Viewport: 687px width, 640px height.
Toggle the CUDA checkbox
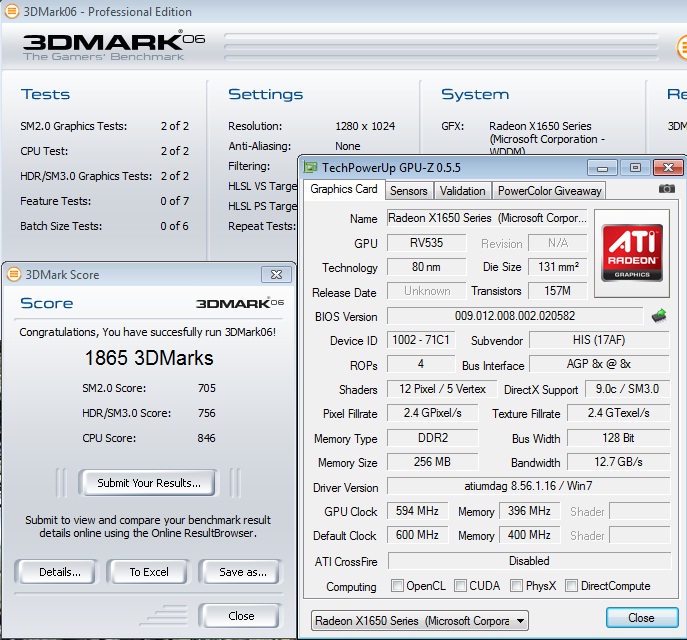pos(460,586)
